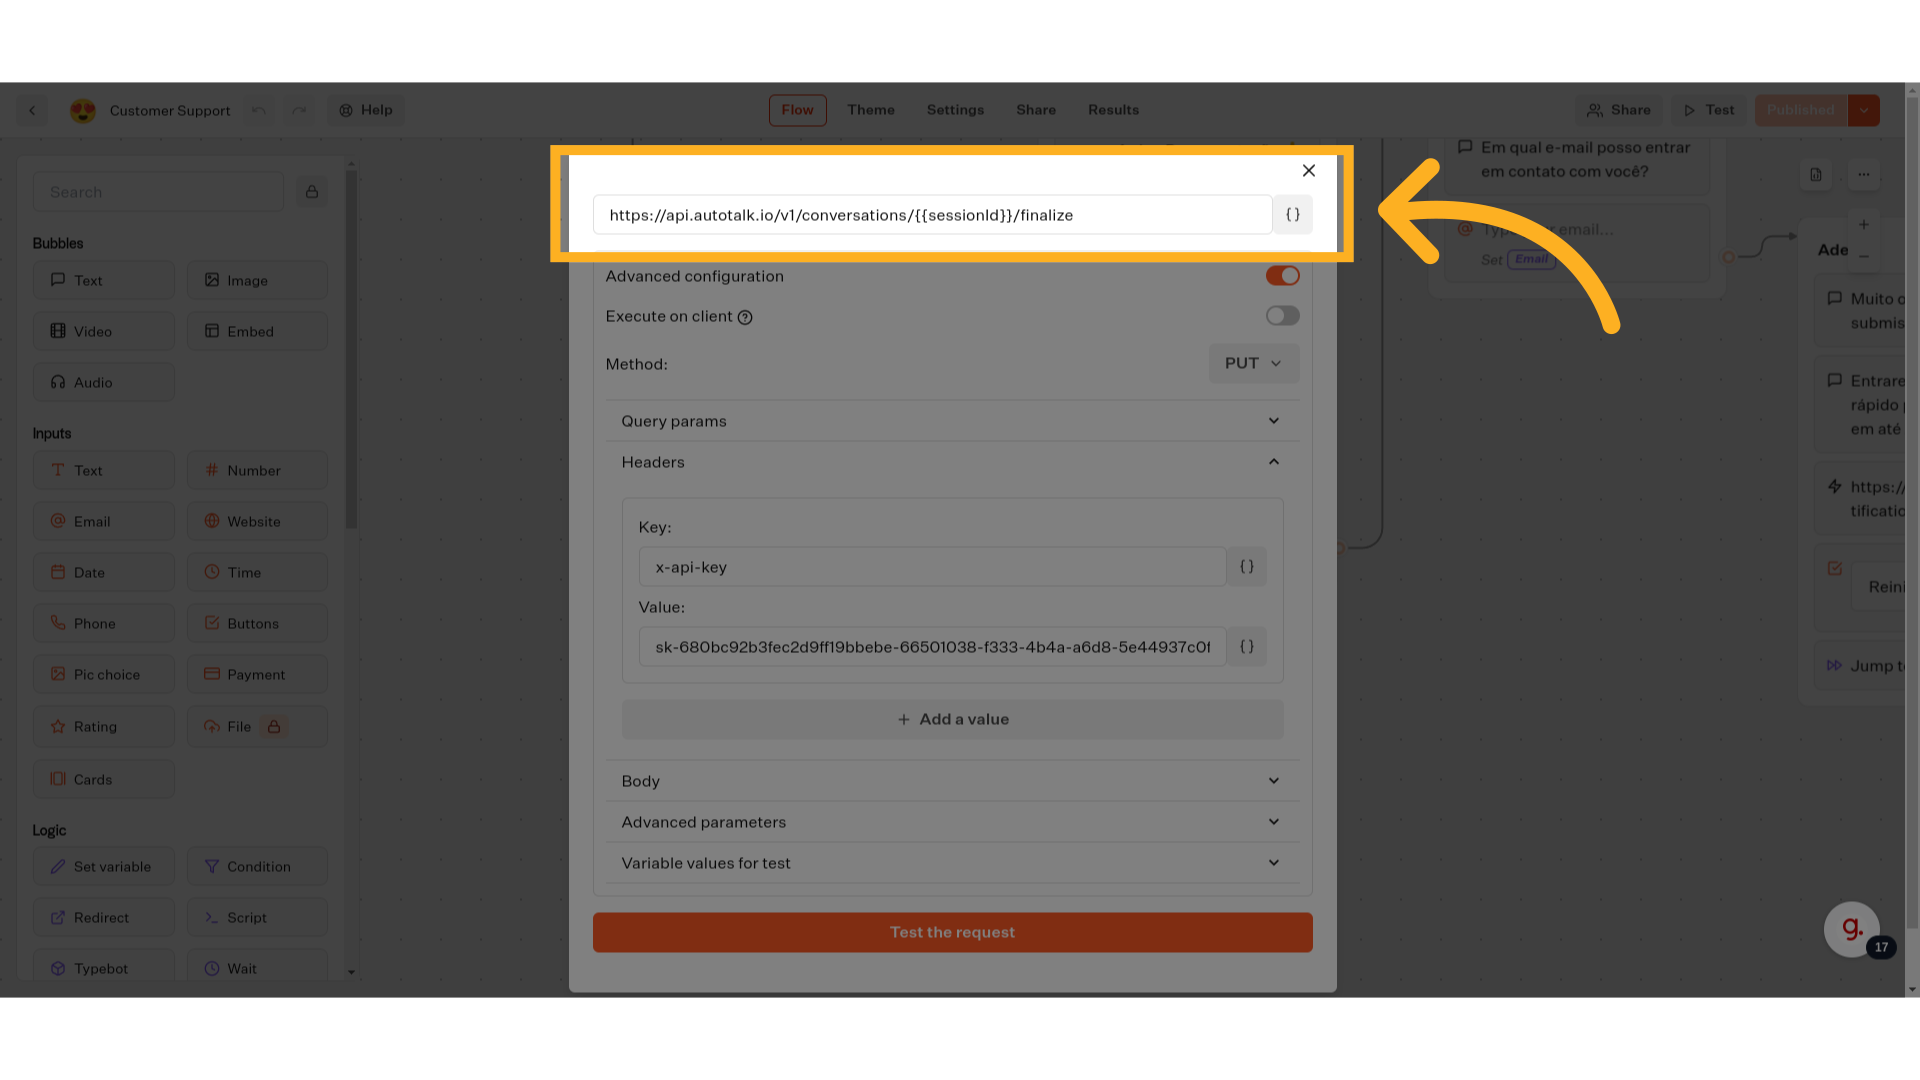Select the Cards input block
The image size is (1920, 1080).
click(x=104, y=779)
